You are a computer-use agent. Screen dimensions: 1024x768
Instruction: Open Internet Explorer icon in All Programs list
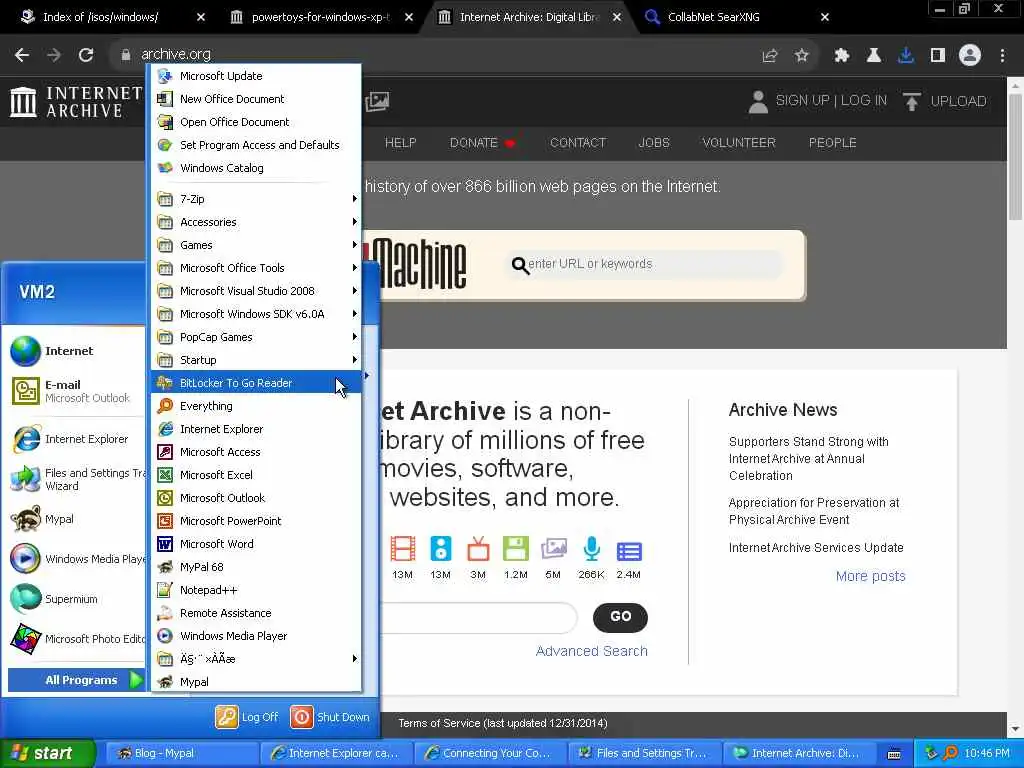165,428
